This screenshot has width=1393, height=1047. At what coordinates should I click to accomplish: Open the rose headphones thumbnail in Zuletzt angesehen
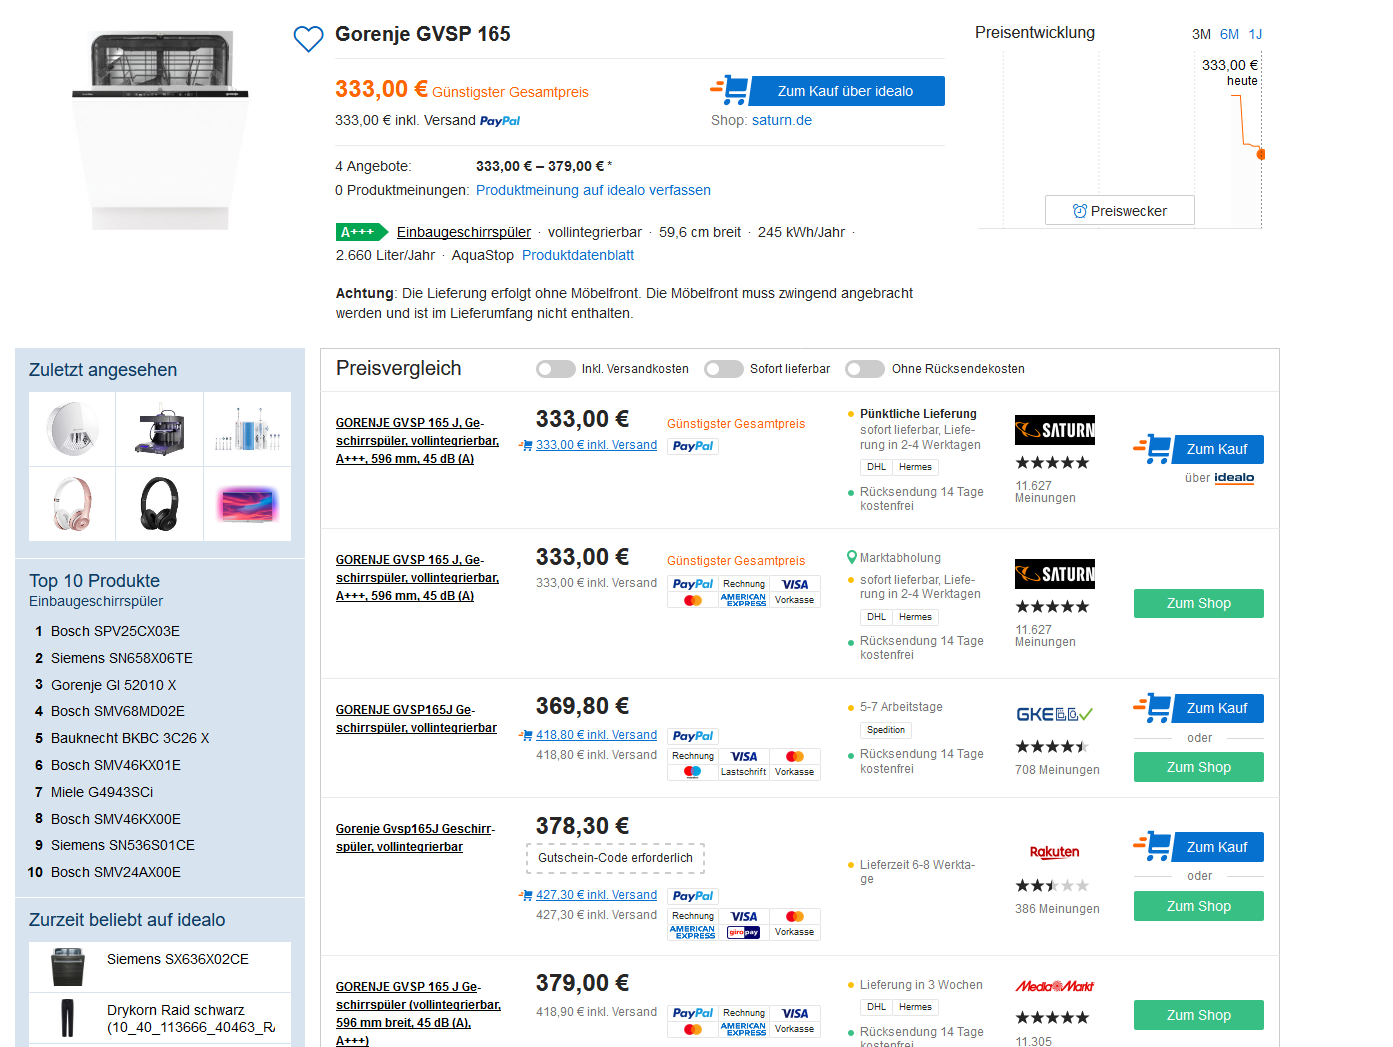72,504
